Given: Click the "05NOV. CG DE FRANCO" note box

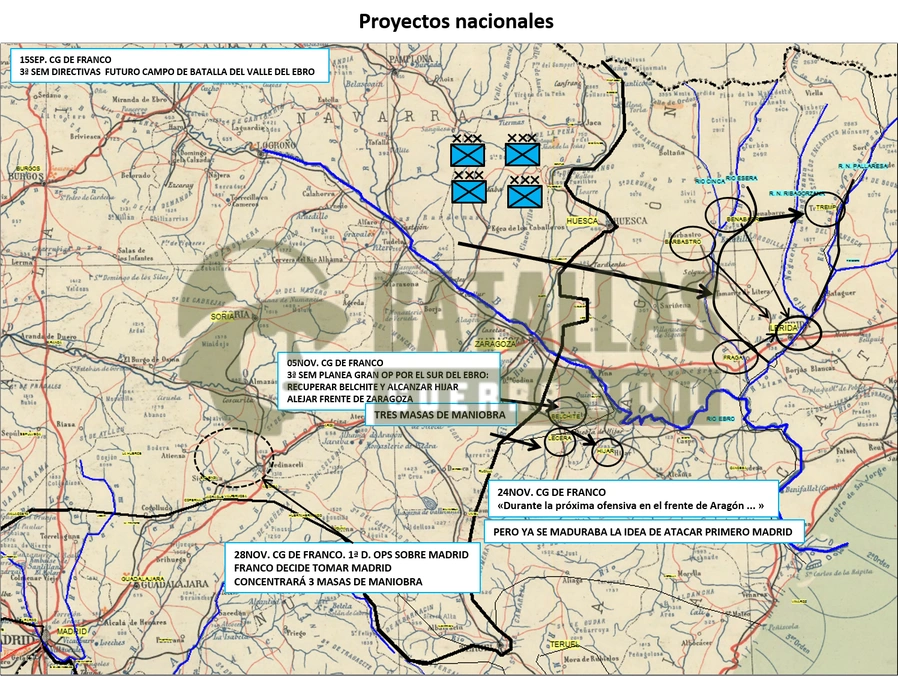Looking at the screenshot, I should (x=389, y=381).
